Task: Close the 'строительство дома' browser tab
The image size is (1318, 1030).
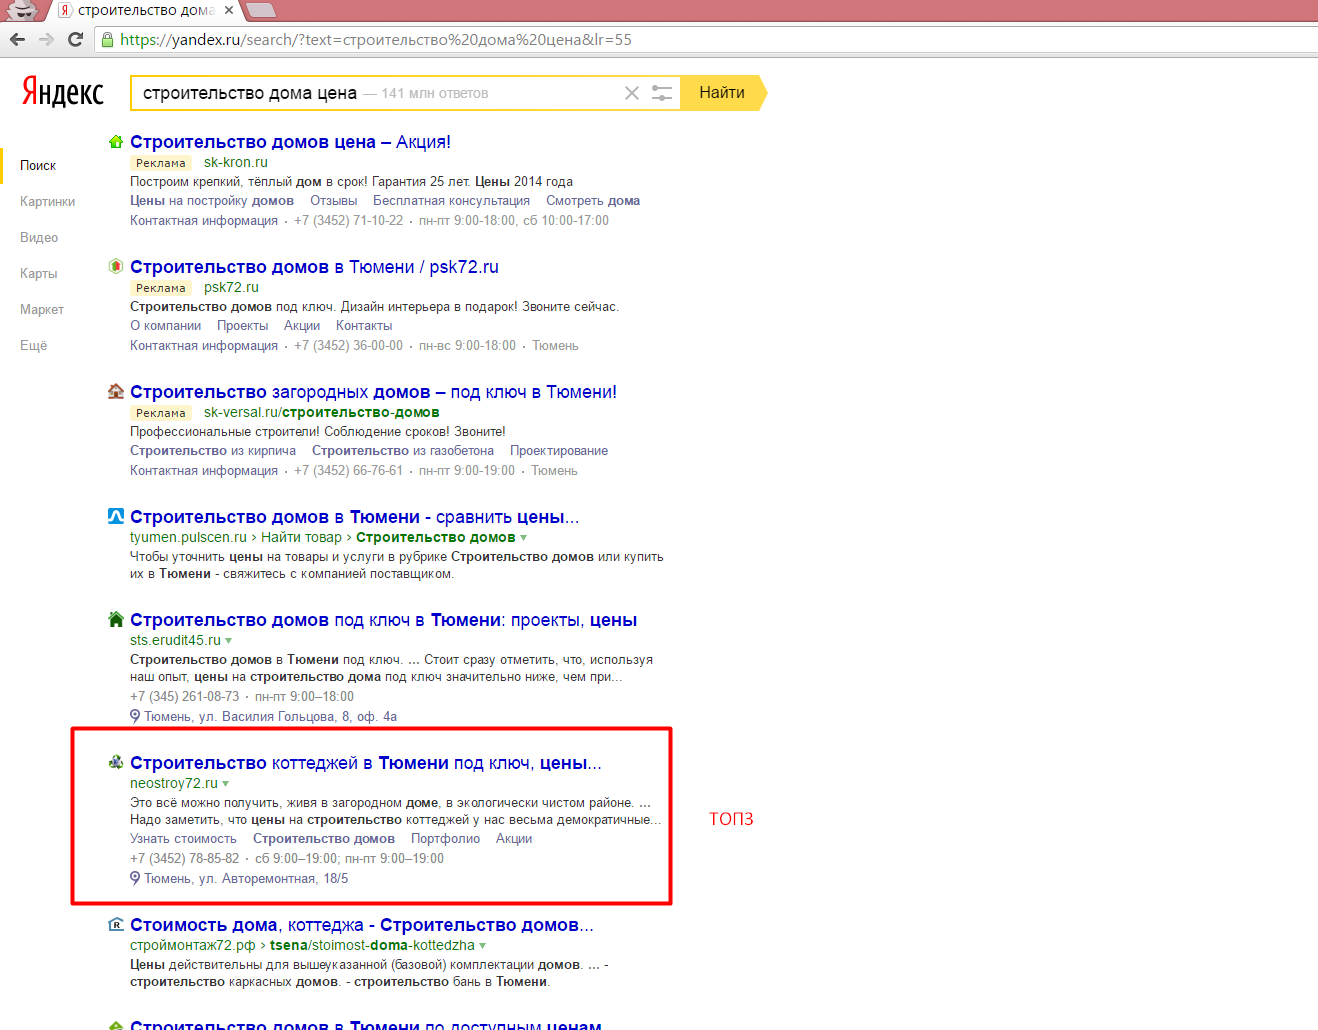Action: [229, 10]
